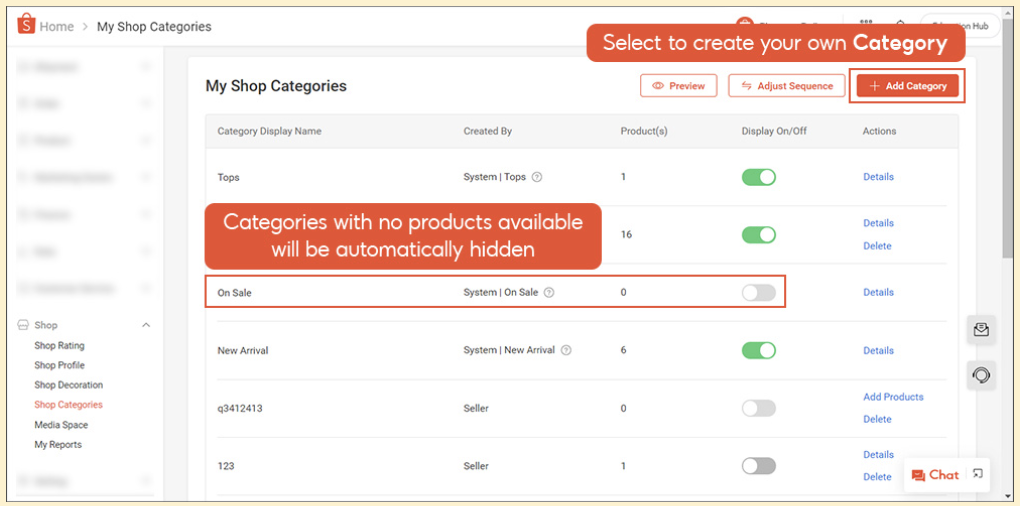The image size is (1020, 506).
Task: Click Home in the breadcrumb
Action: 56,27
